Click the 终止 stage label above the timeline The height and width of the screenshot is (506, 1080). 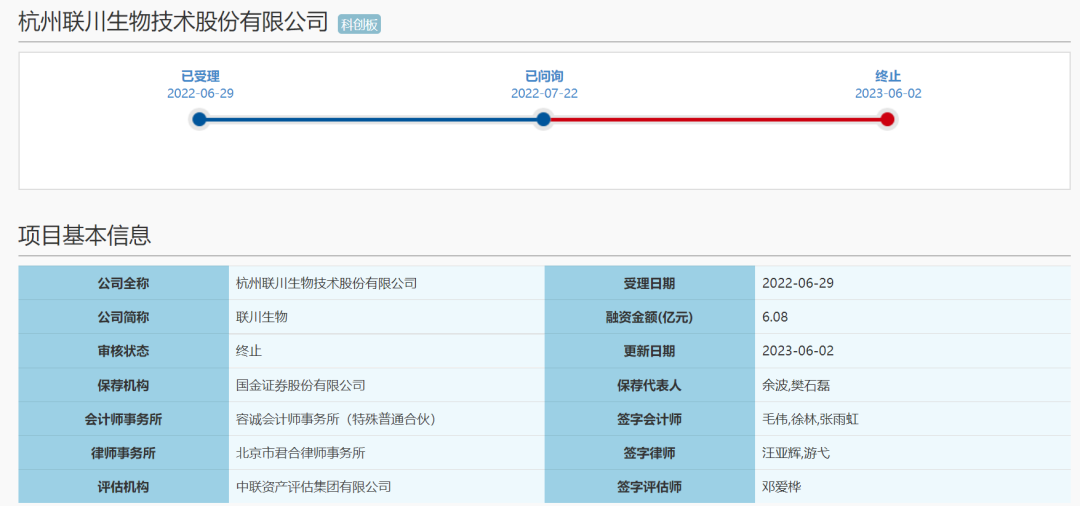click(x=888, y=76)
